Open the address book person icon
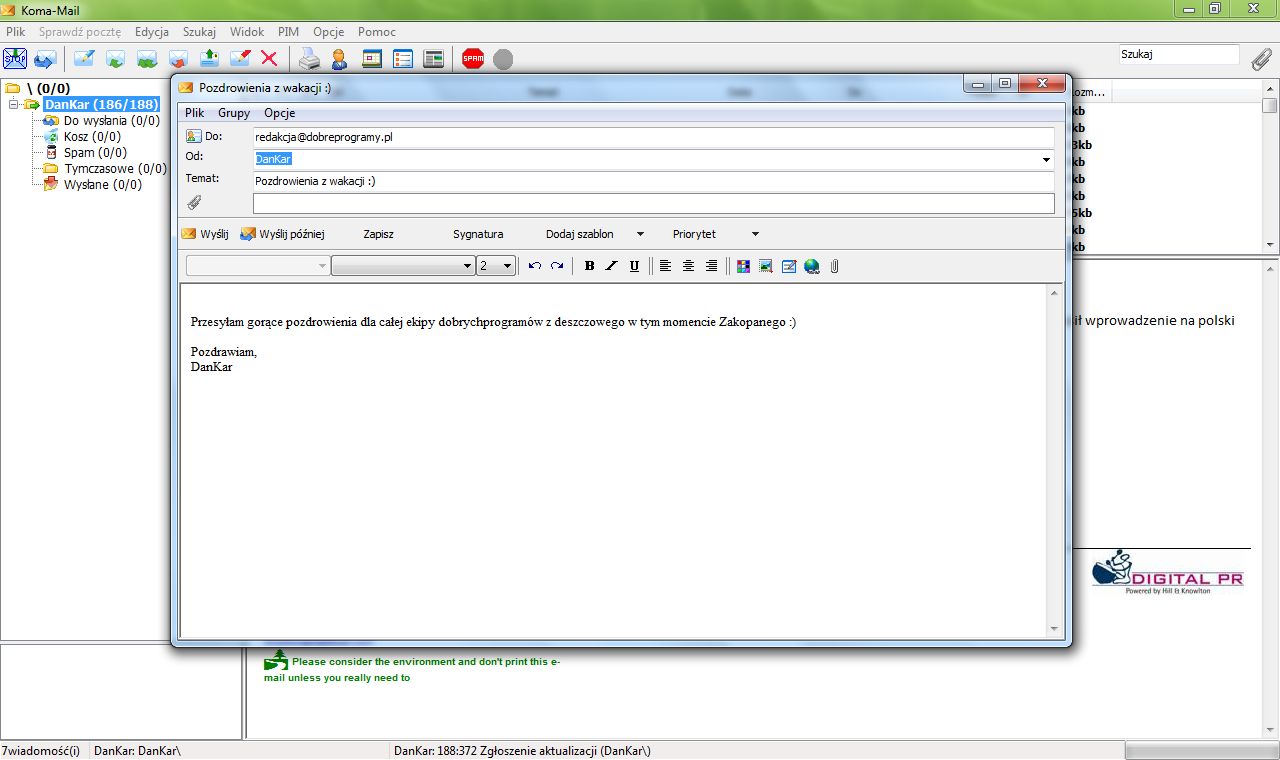Viewport: 1280px width, 760px height. [340, 59]
